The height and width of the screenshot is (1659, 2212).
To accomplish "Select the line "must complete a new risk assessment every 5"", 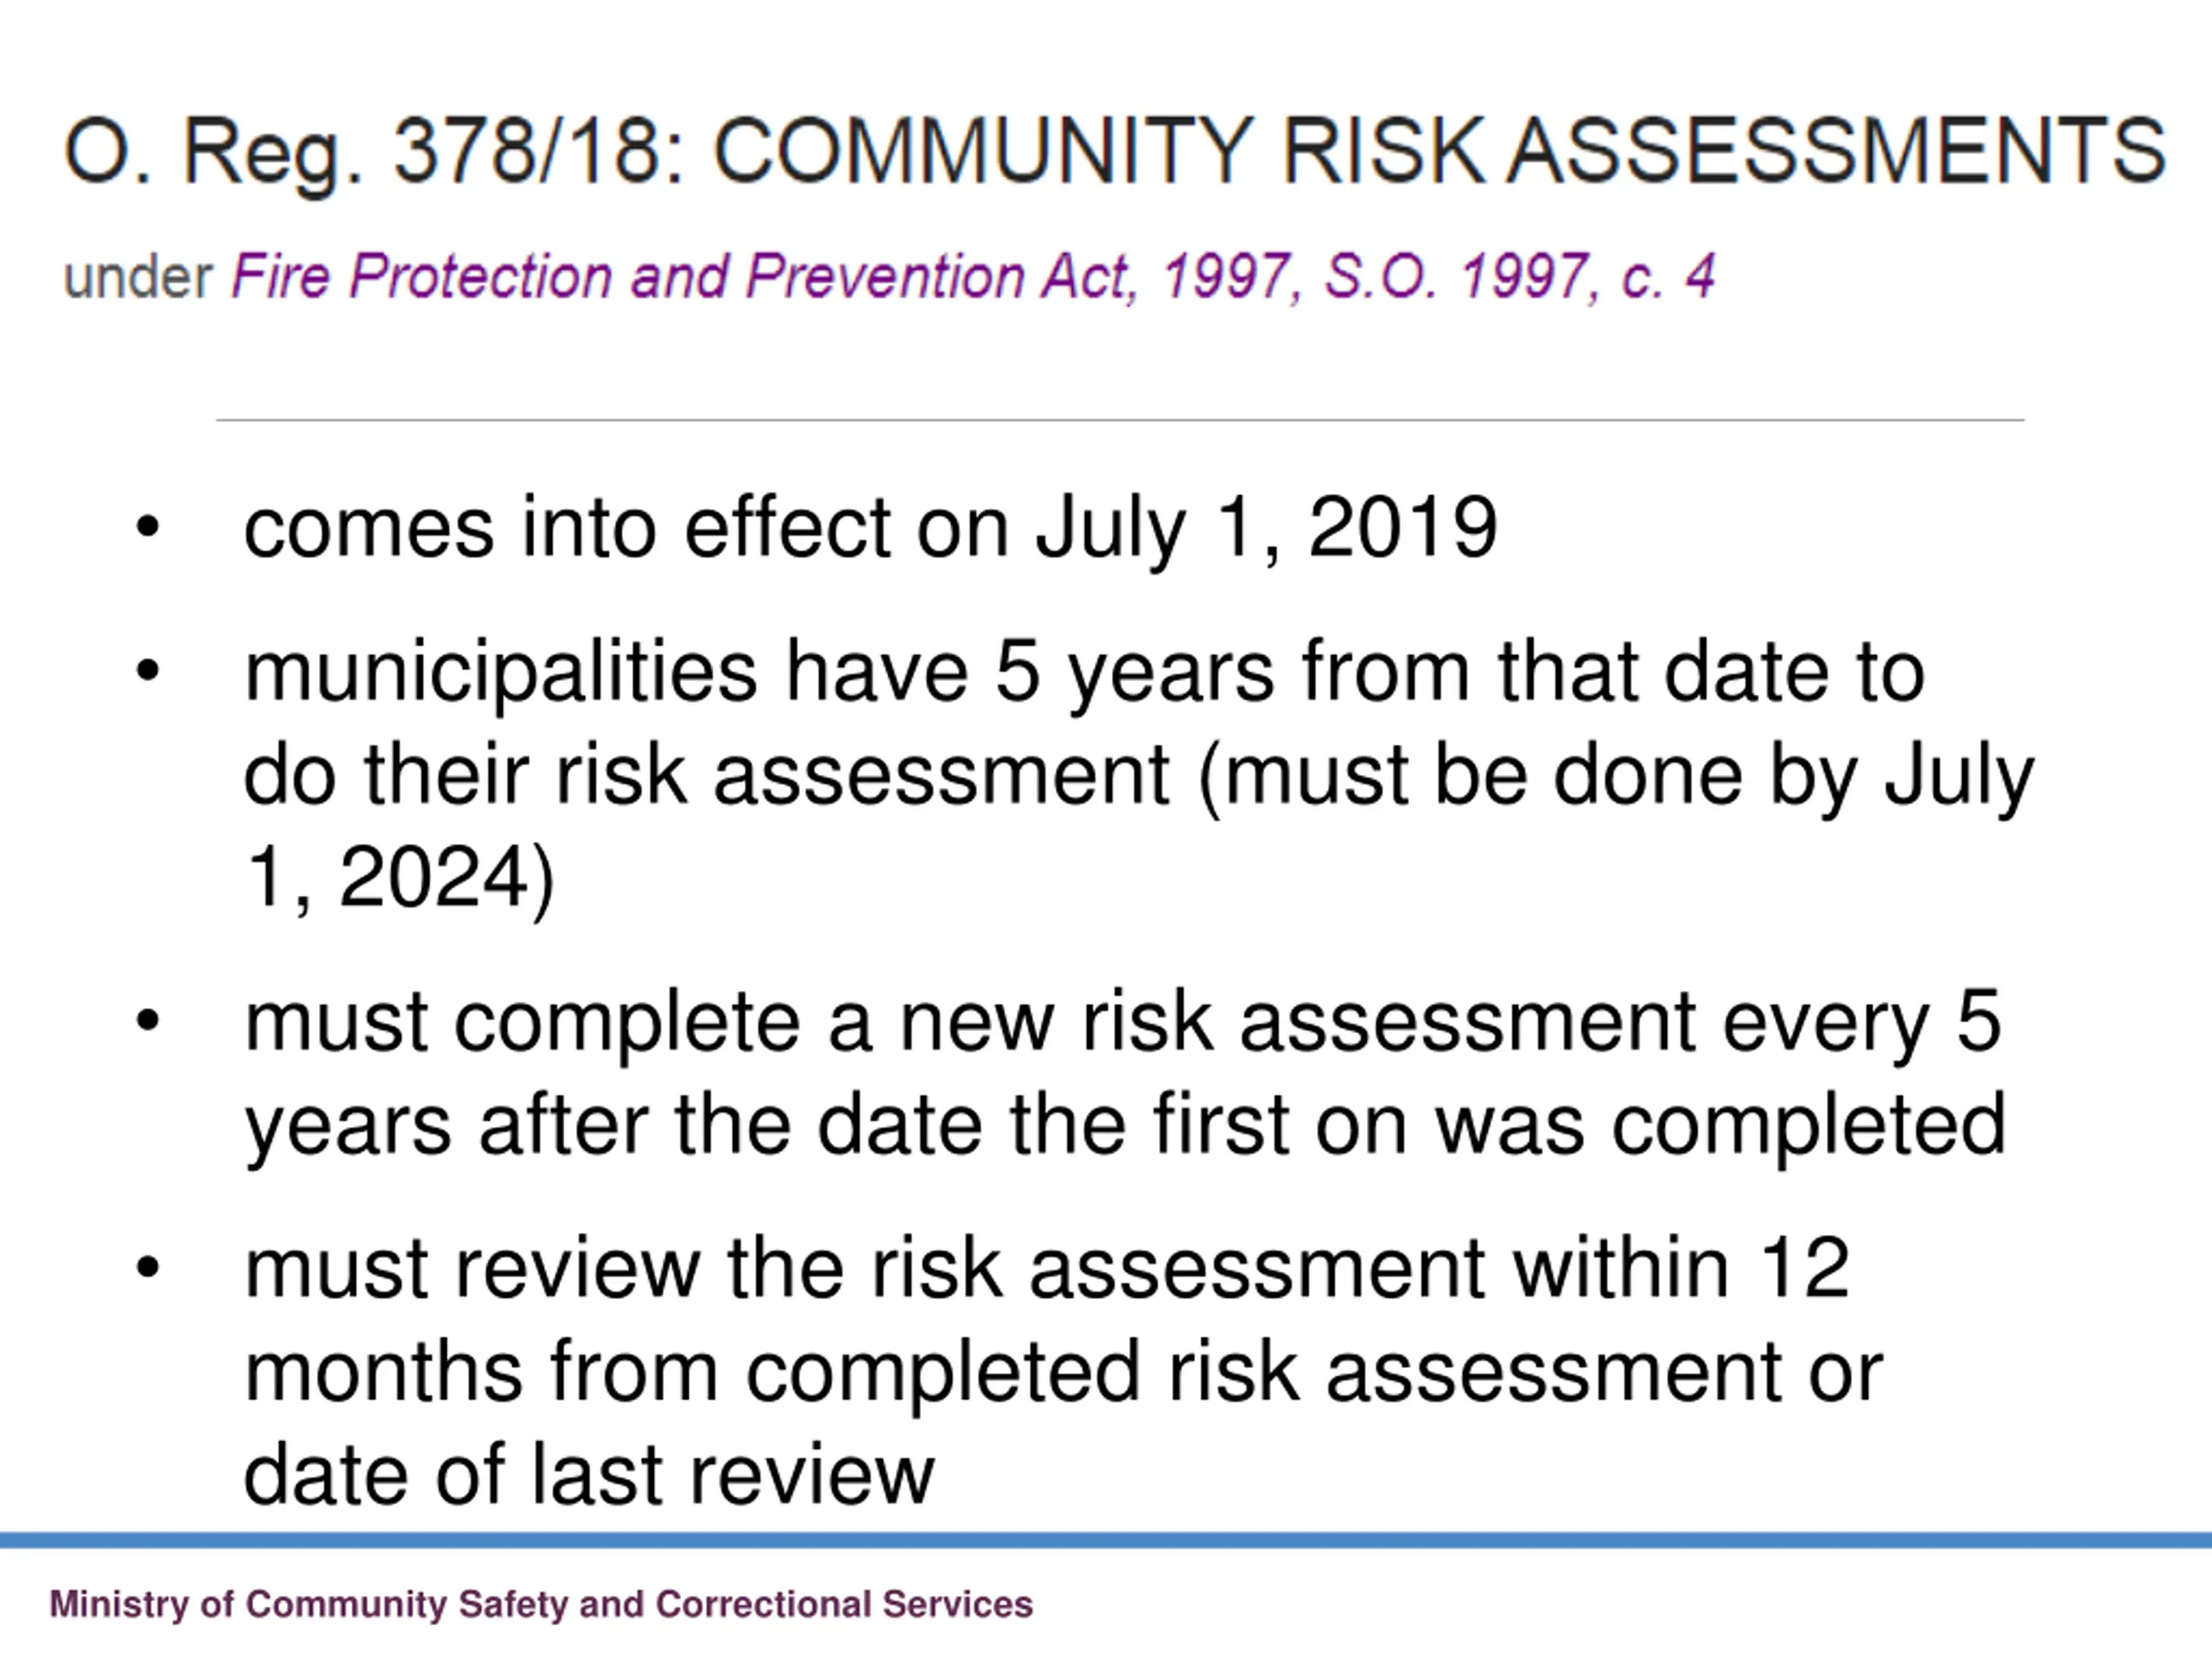I will click(x=1123, y=1024).
